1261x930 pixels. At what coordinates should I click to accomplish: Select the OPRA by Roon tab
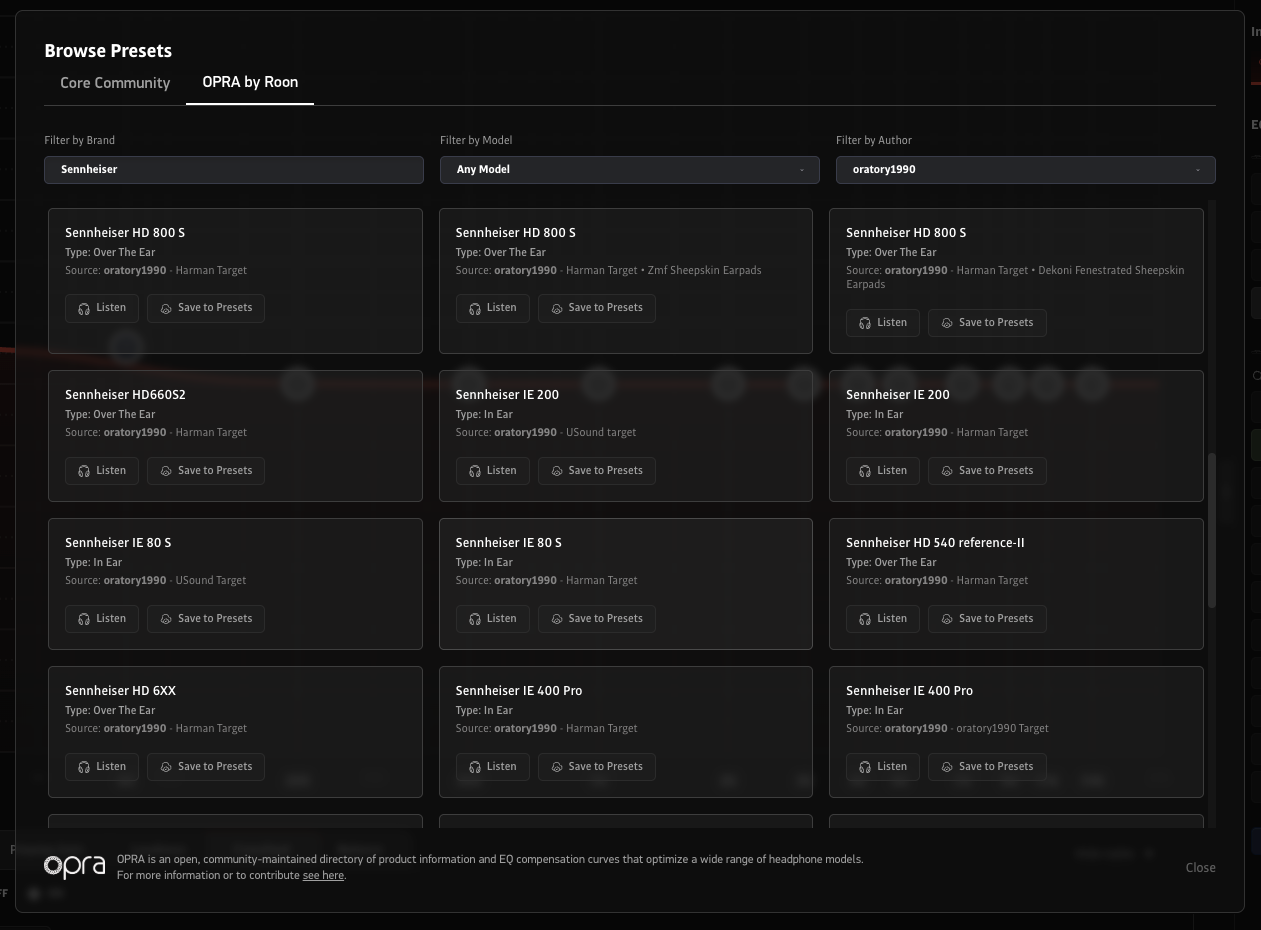pyautogui.click(x=250, y=83)
